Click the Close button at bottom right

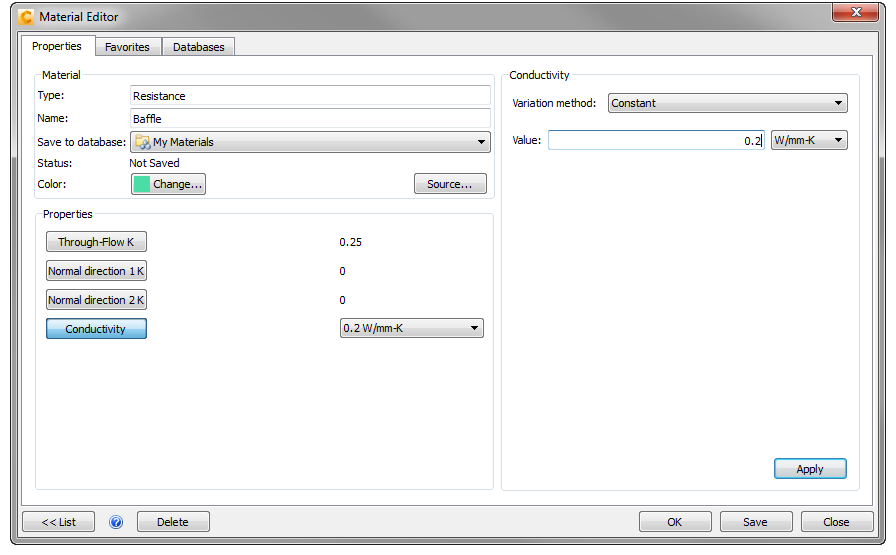pos(837,522)
